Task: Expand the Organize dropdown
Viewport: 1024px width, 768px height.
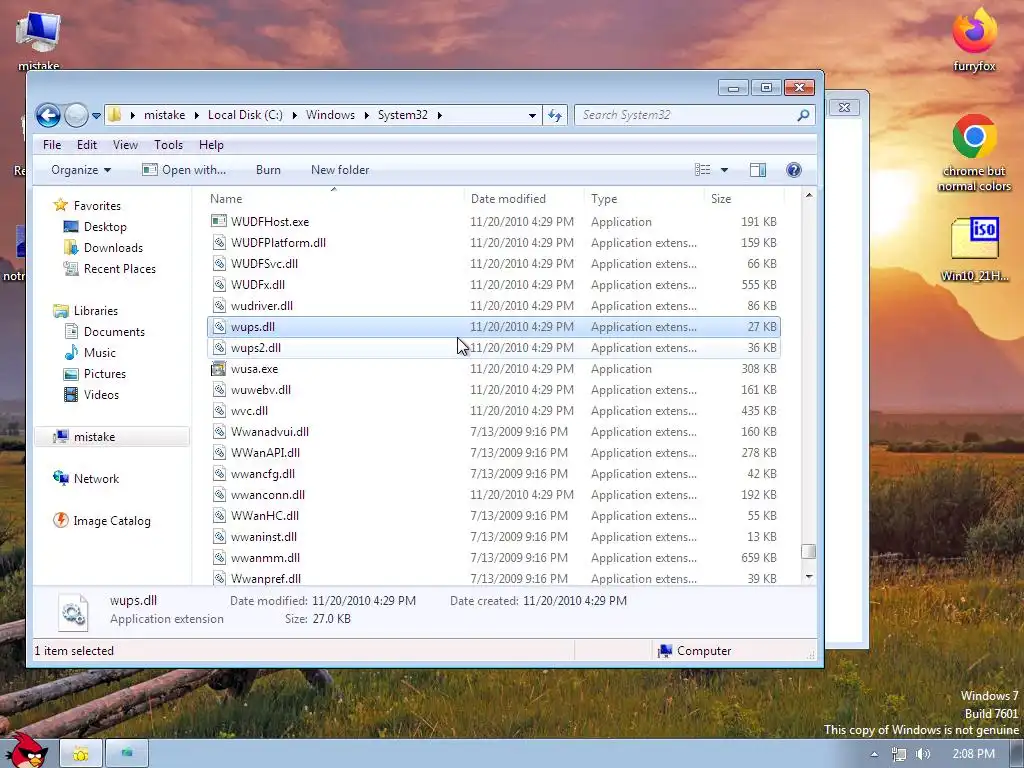Action: [81, 170]
